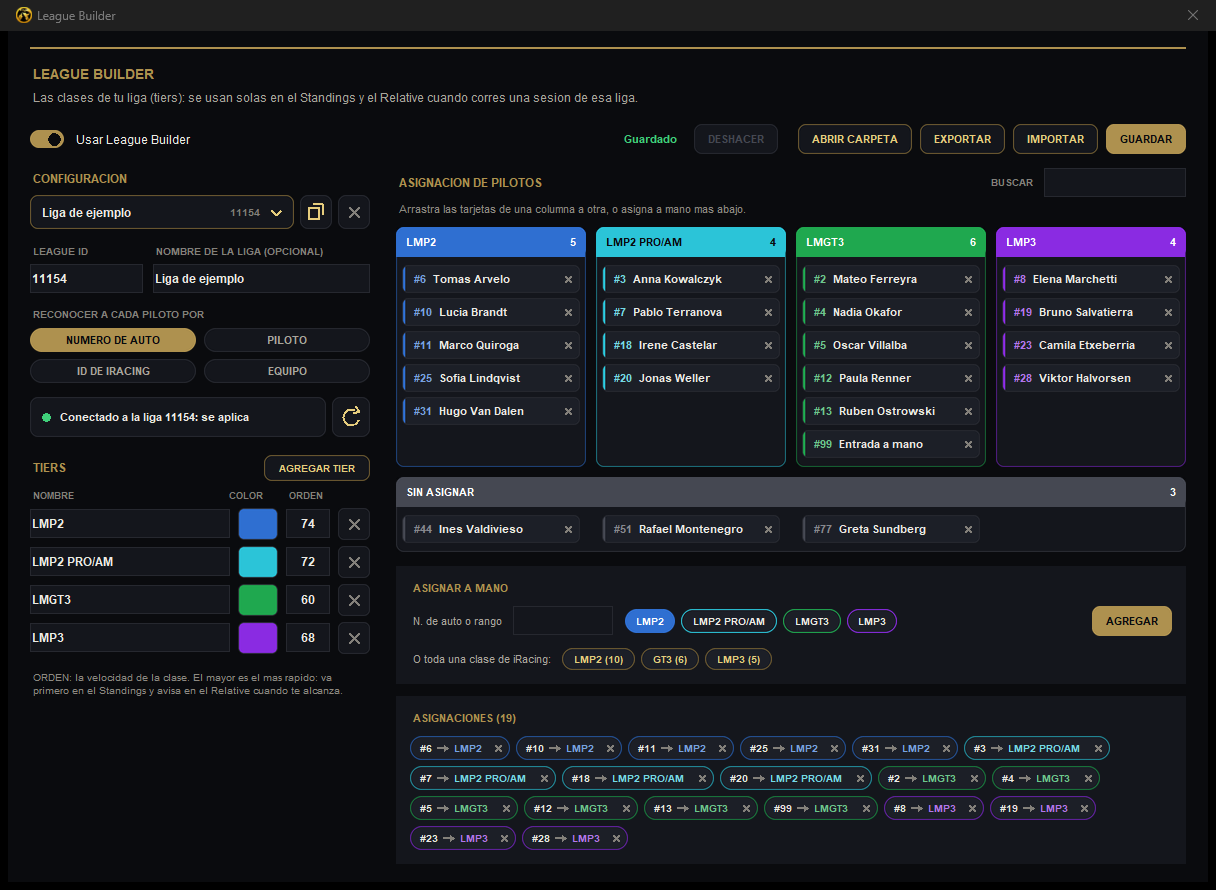Click the ABRIR CARPETA button

coord(855,139)
